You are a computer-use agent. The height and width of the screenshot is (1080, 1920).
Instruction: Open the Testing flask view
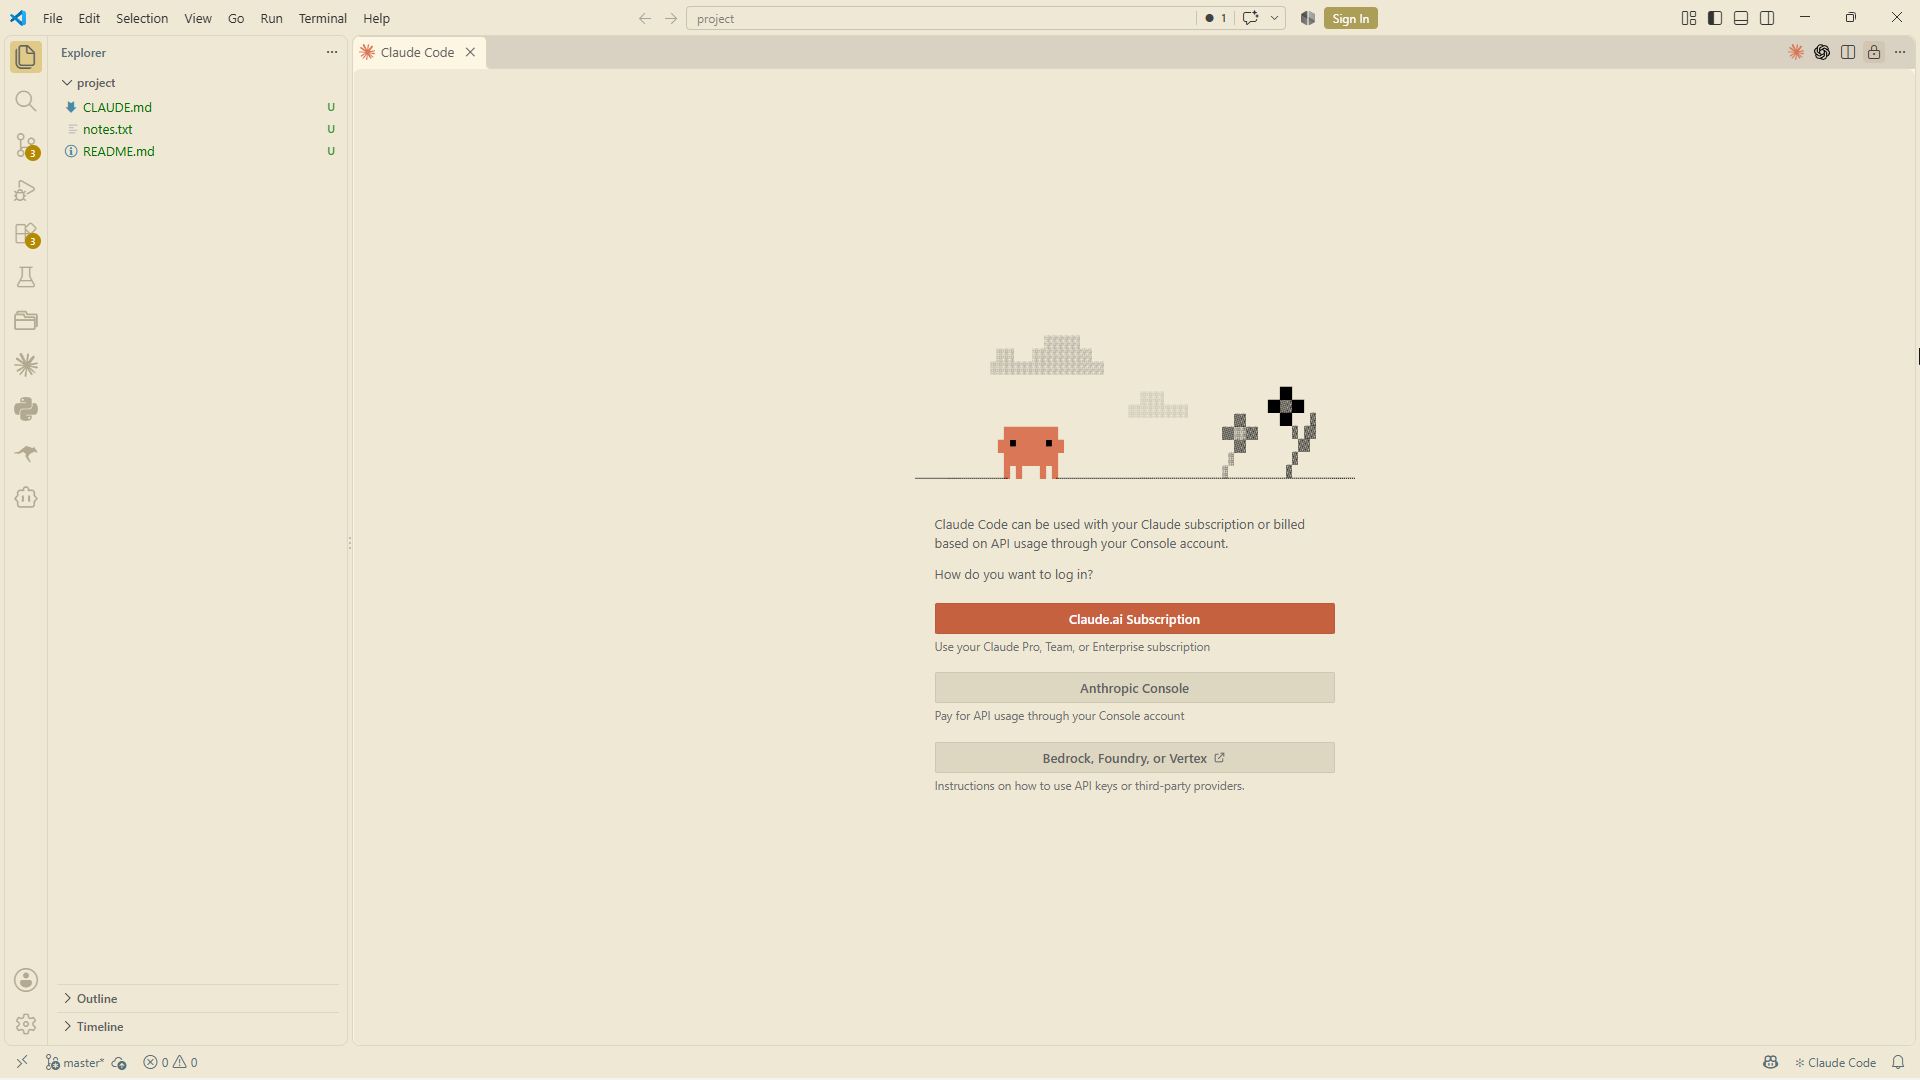click(x=26, y=277)
